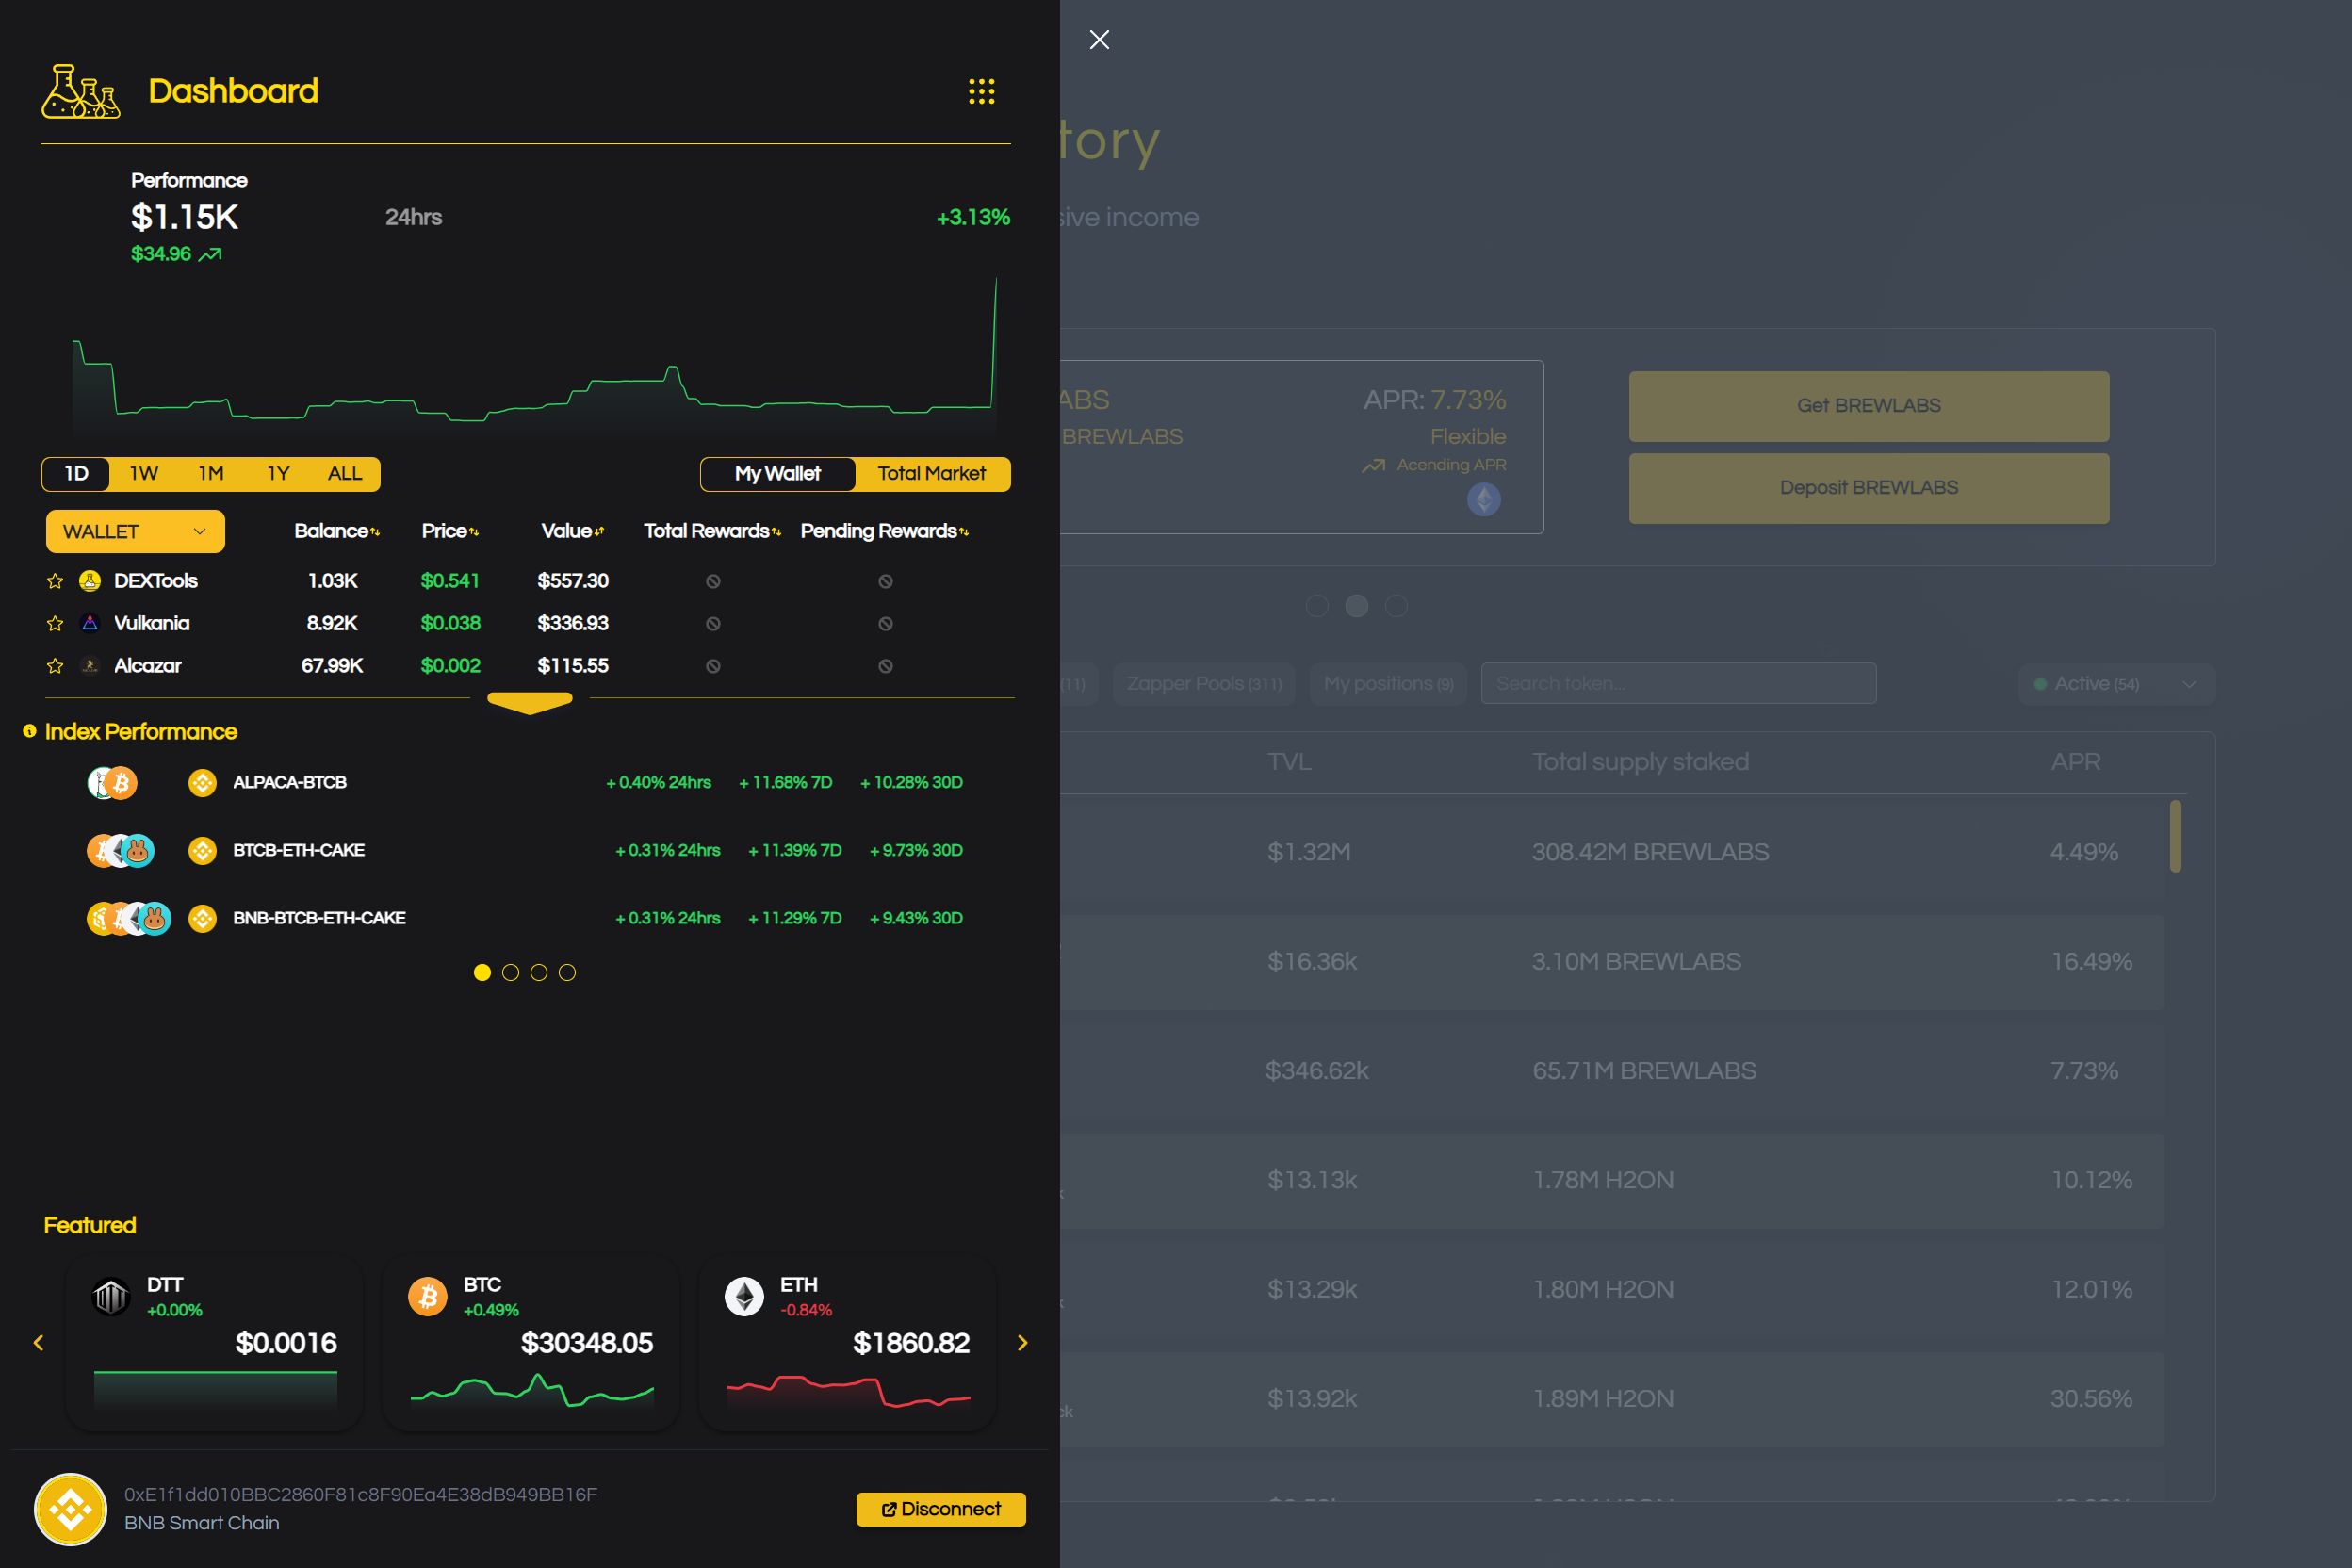Select fourth index pagination dot
This screenshot has height=1568, width=2352.
567,972
